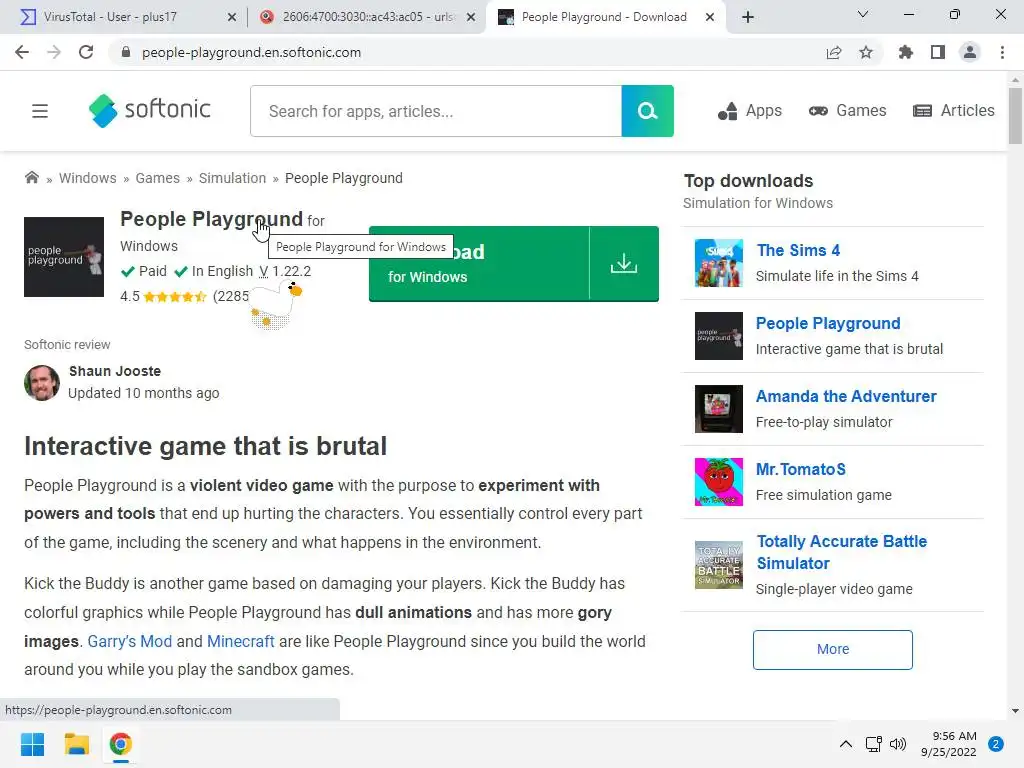This screenshot has height=768, width=1024.
Task: Close the VirusTotal tab
Action: (x=232, y=17)
